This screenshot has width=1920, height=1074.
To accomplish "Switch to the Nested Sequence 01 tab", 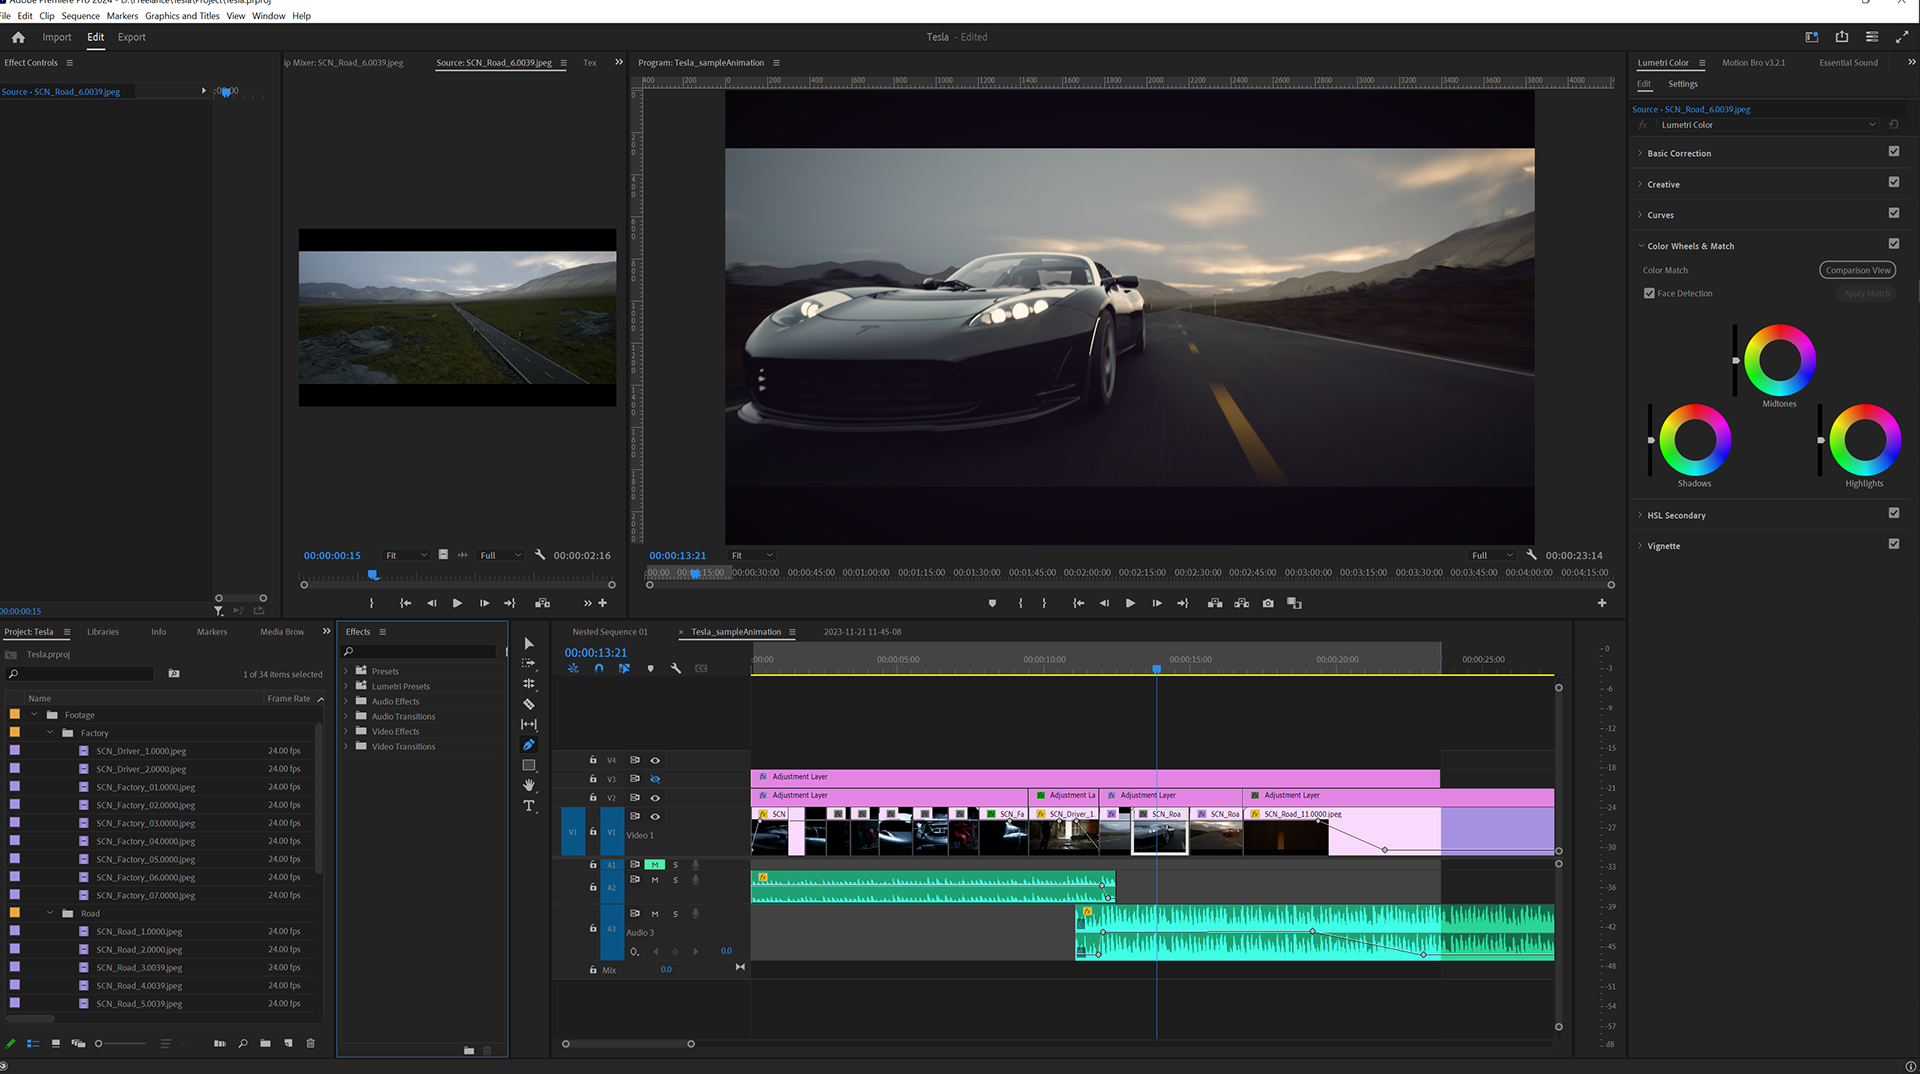I will 609,632.
